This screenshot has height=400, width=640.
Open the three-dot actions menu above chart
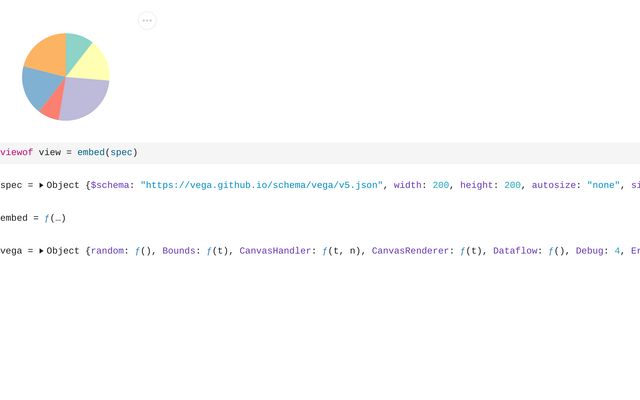tap(147, 20)
